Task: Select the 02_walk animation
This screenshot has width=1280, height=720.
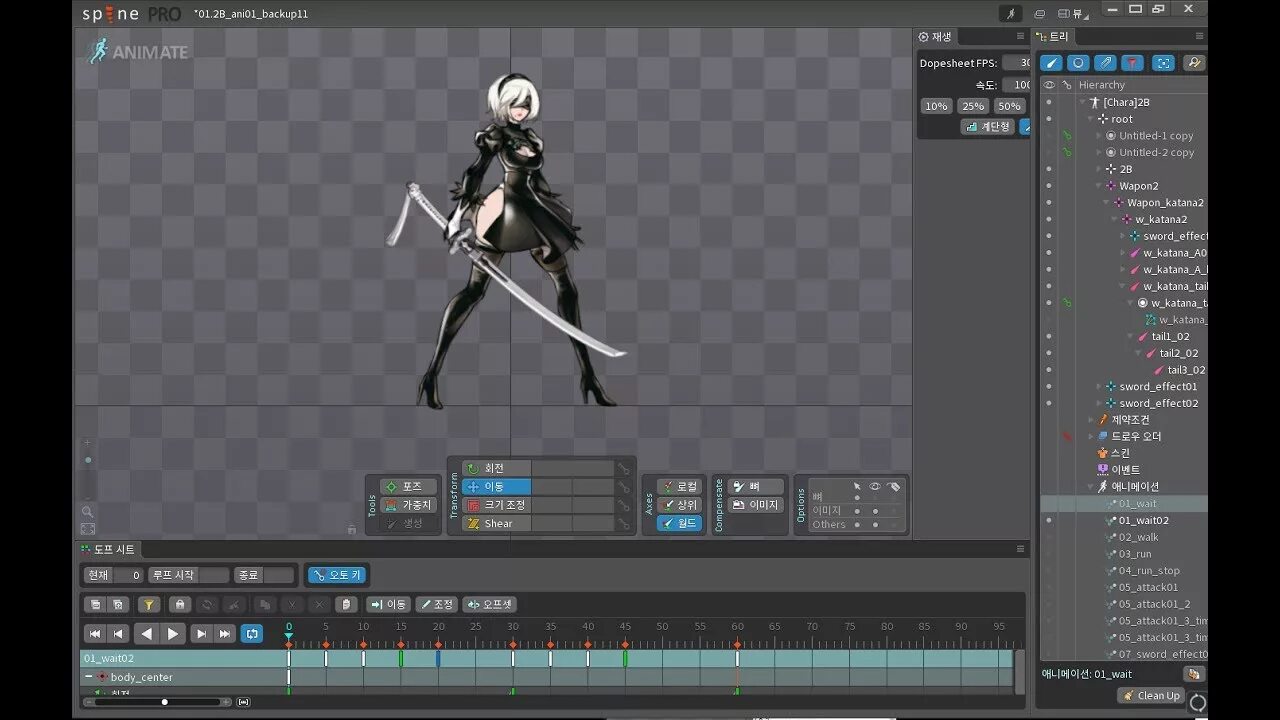Action: (x=1138, y=537)
